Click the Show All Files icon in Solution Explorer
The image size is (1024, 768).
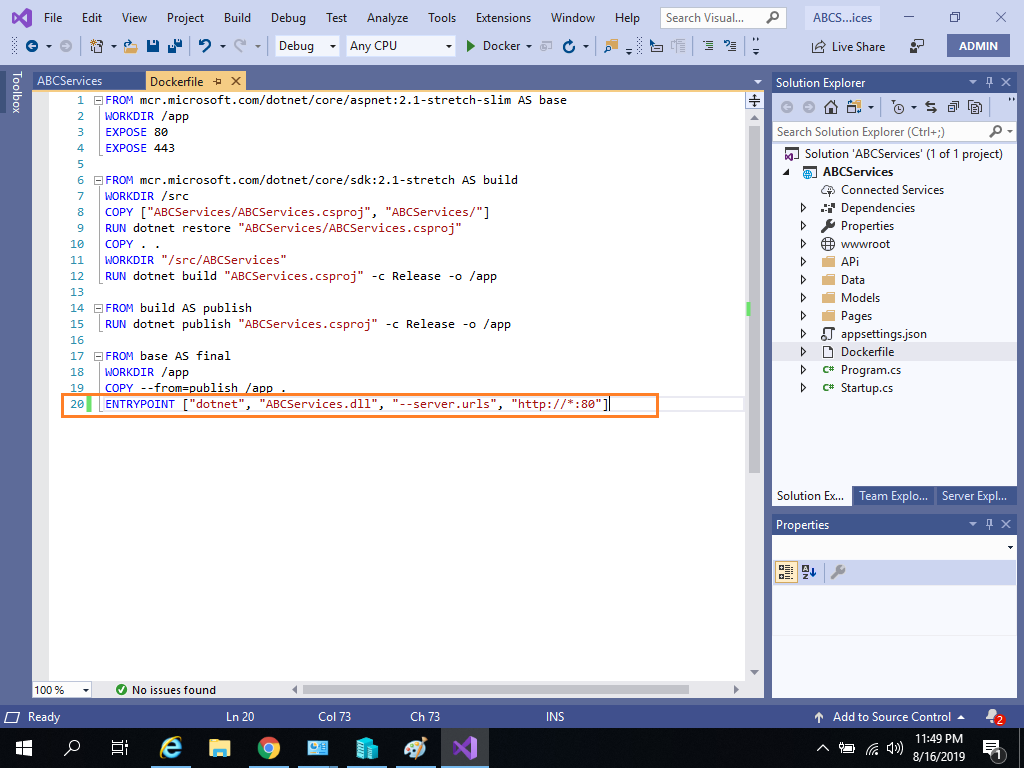click(x=975, y=107)
